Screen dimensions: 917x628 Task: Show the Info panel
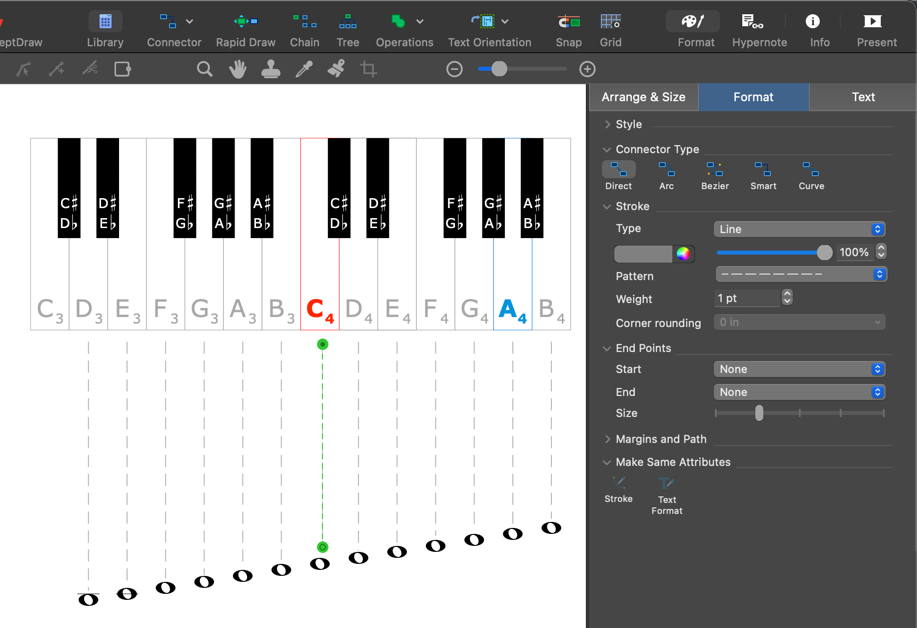coord(812,22)
